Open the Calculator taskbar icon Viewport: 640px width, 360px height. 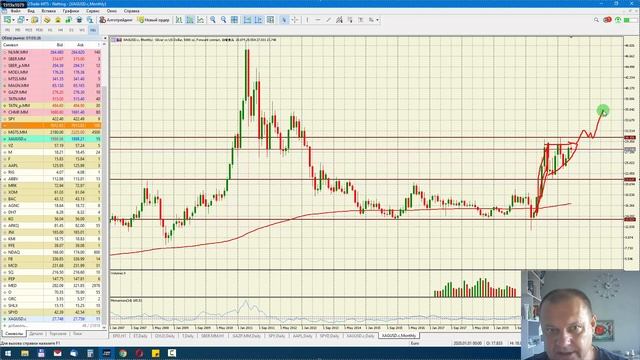90,353
